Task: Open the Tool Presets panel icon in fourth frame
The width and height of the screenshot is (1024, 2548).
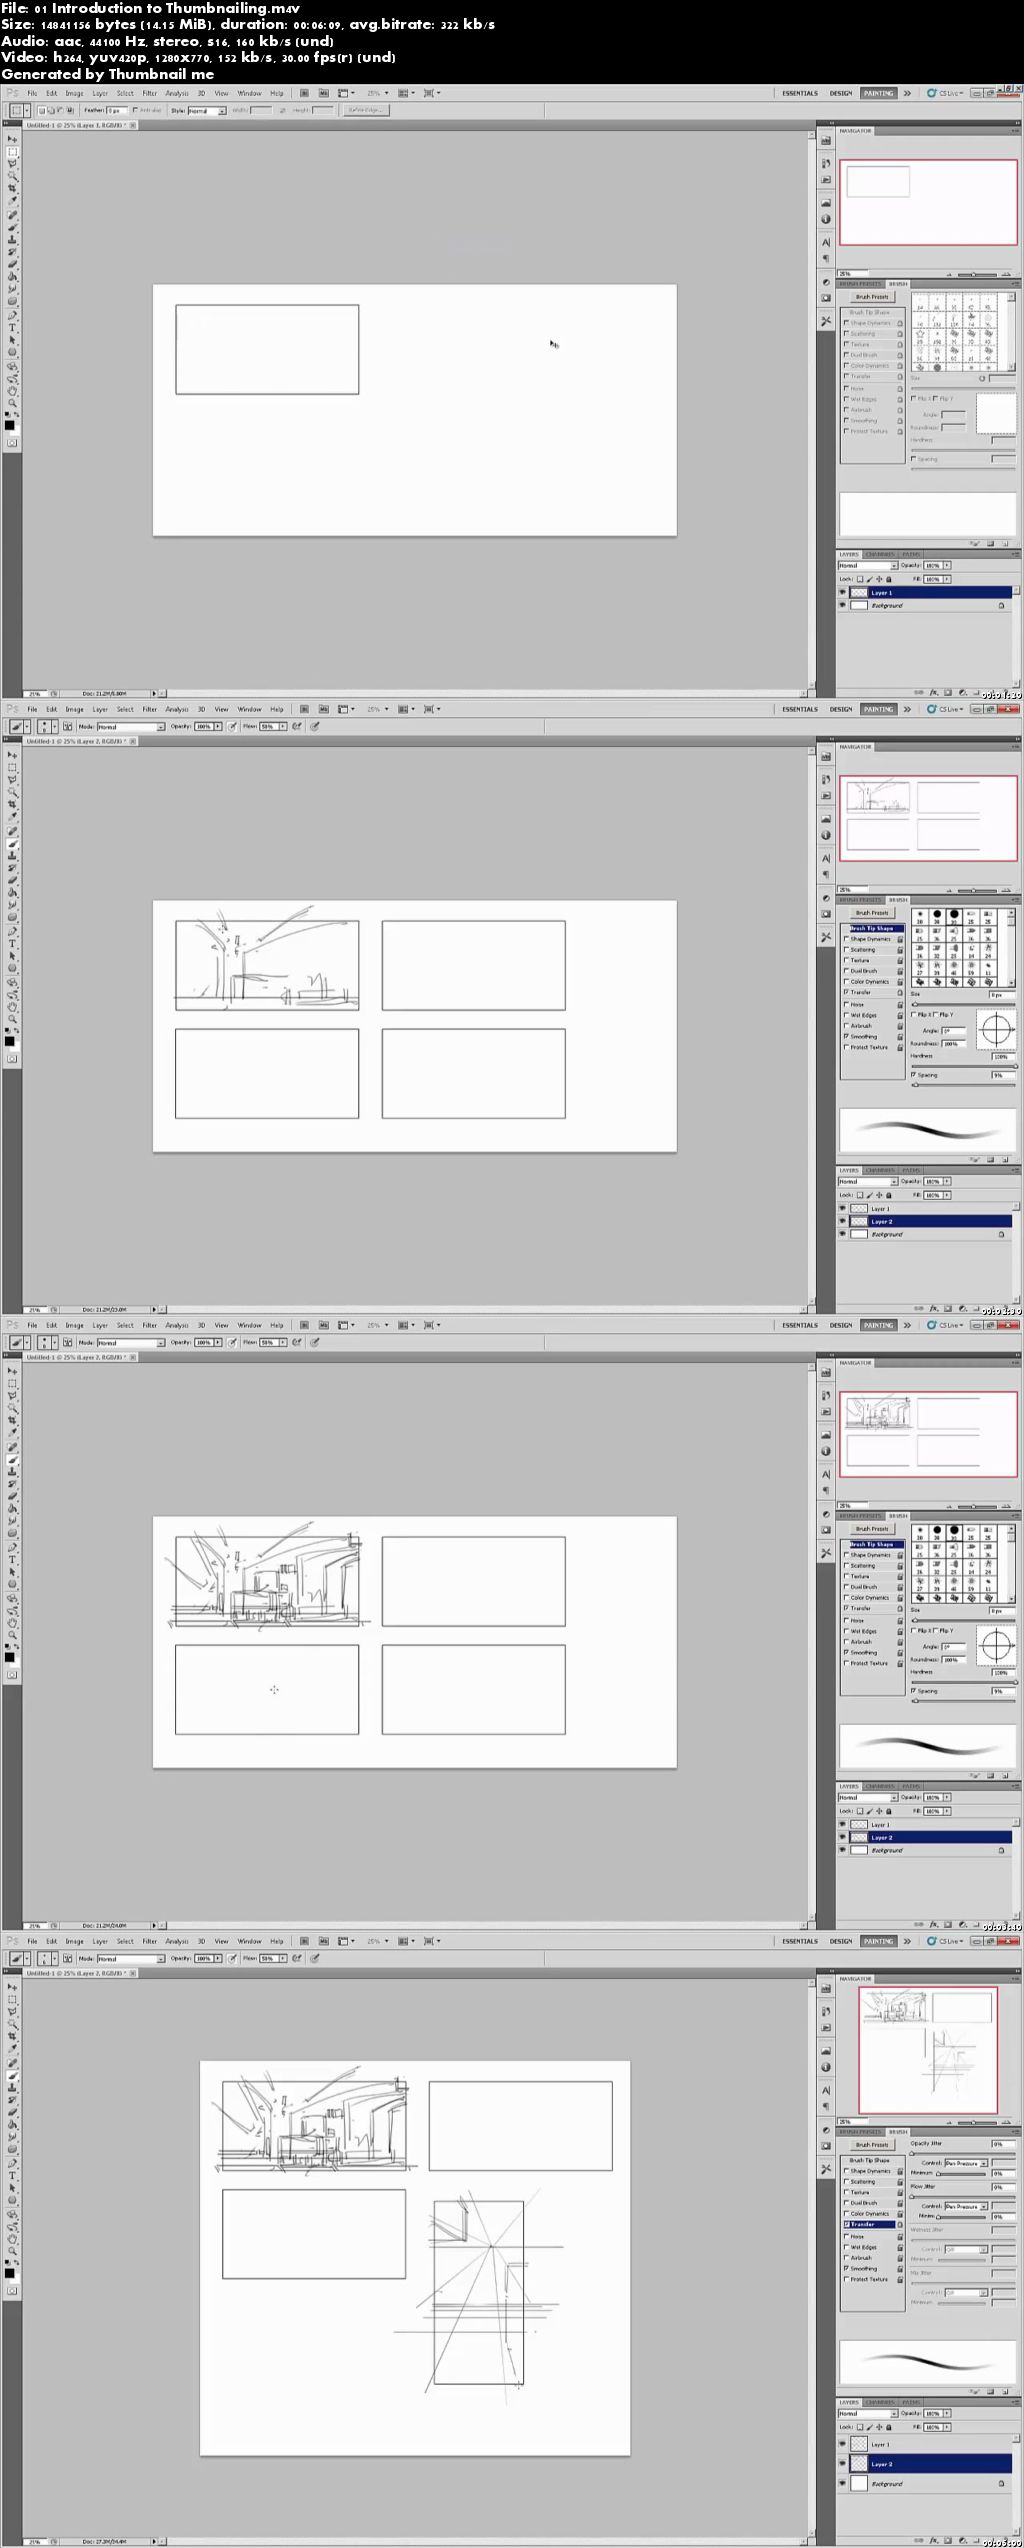Action: pyautogui.click(x=826, y=2169)
